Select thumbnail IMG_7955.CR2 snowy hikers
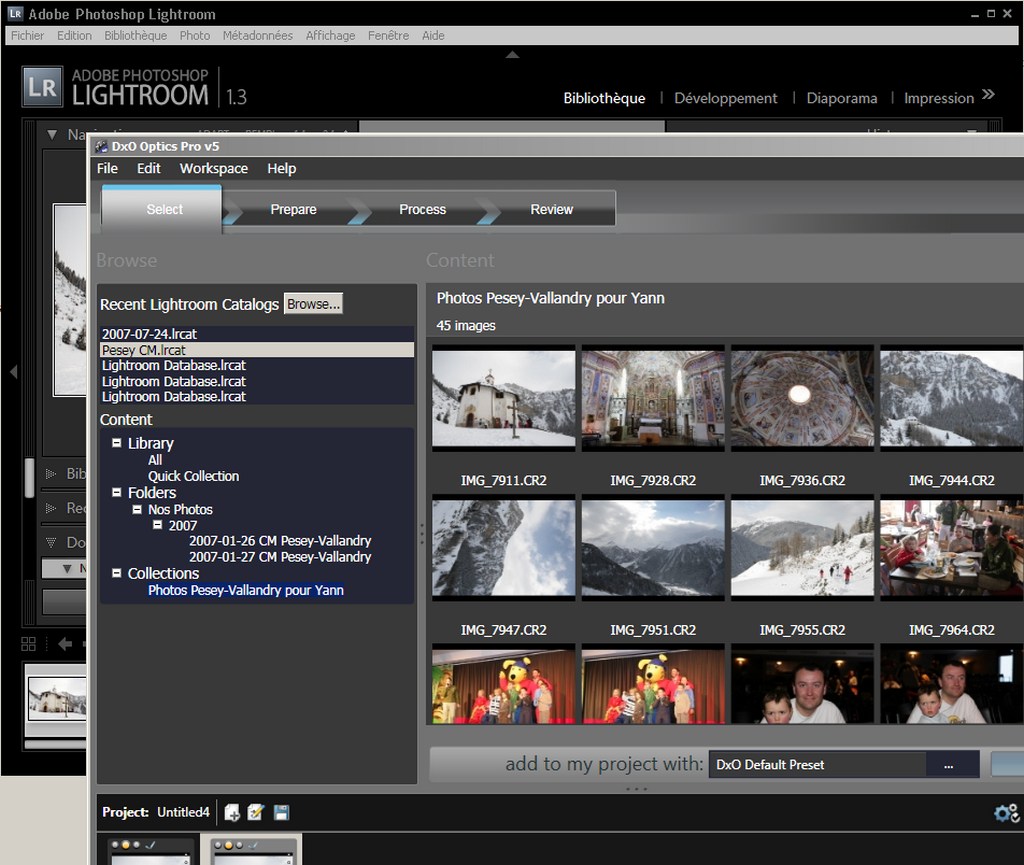Viewport: 1024px width, 865px height. tap(802, 548)
